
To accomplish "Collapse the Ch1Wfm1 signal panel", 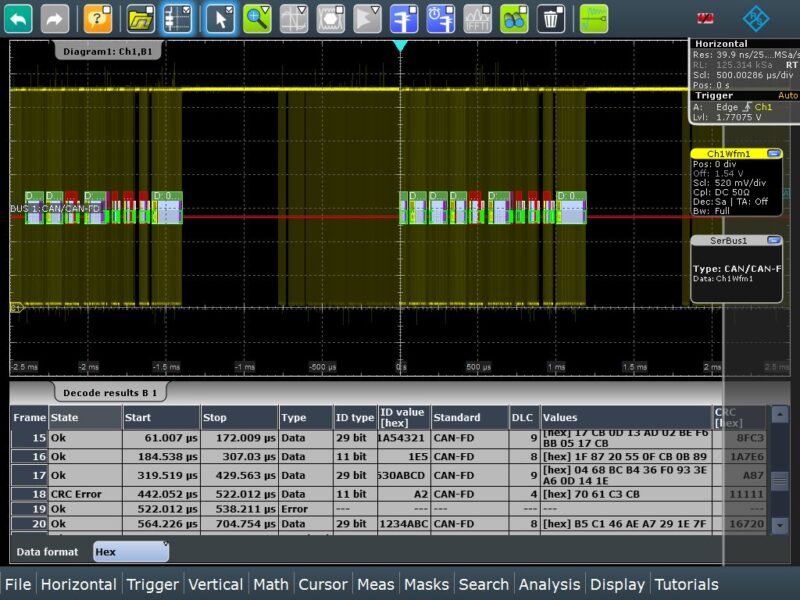I will 772,153.
